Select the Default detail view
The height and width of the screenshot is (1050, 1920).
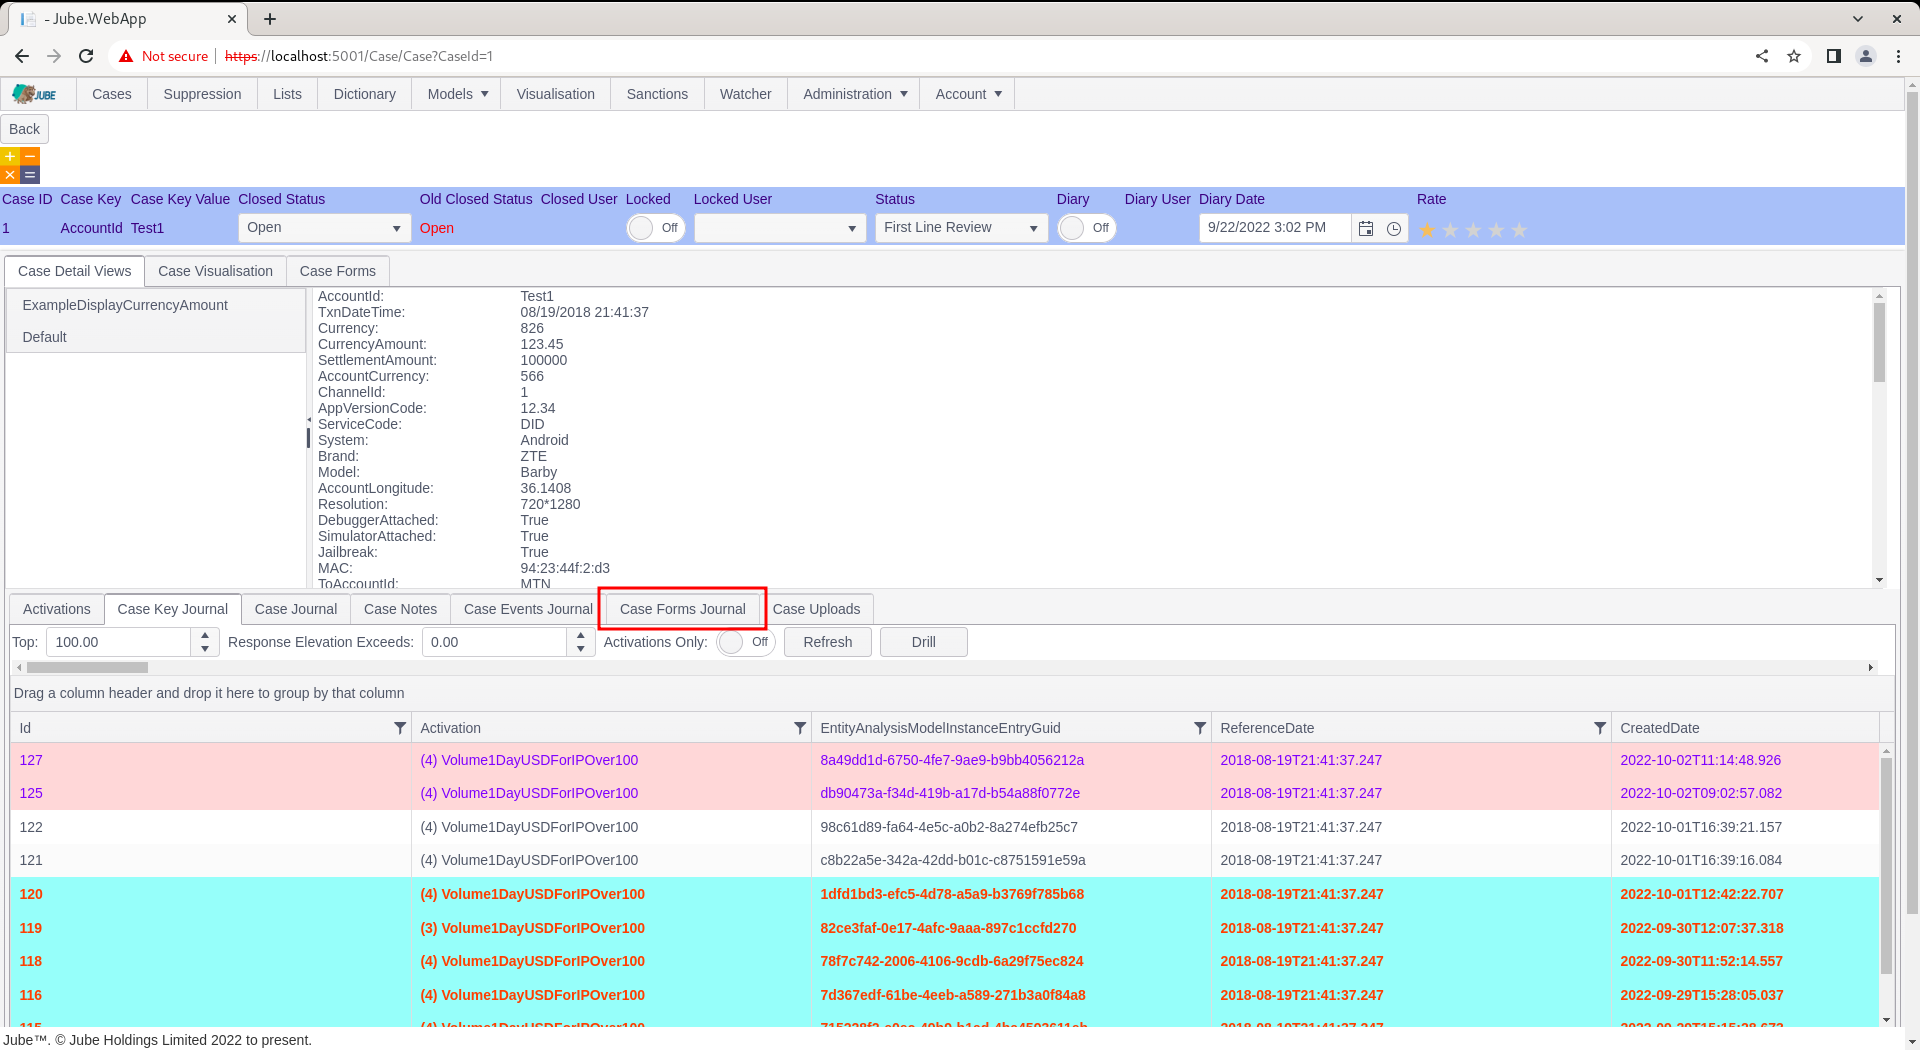[155, 337]
